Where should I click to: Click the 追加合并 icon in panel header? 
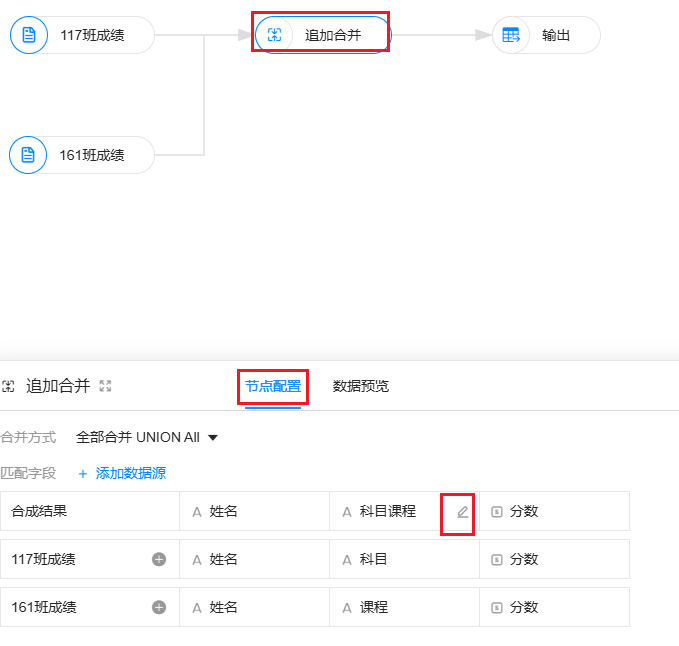pyautogui.click(x=9, y=386)
